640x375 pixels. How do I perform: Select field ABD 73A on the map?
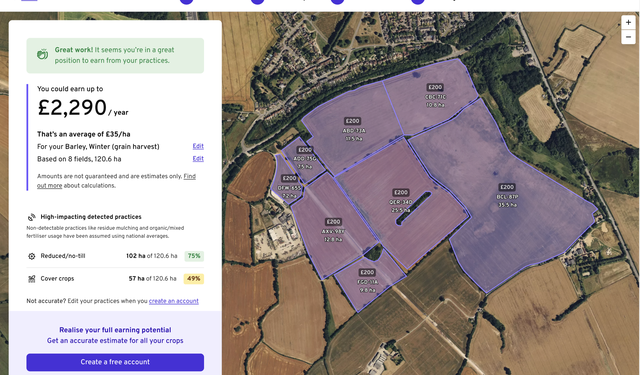pyautogui.click(x=353, y=130)
